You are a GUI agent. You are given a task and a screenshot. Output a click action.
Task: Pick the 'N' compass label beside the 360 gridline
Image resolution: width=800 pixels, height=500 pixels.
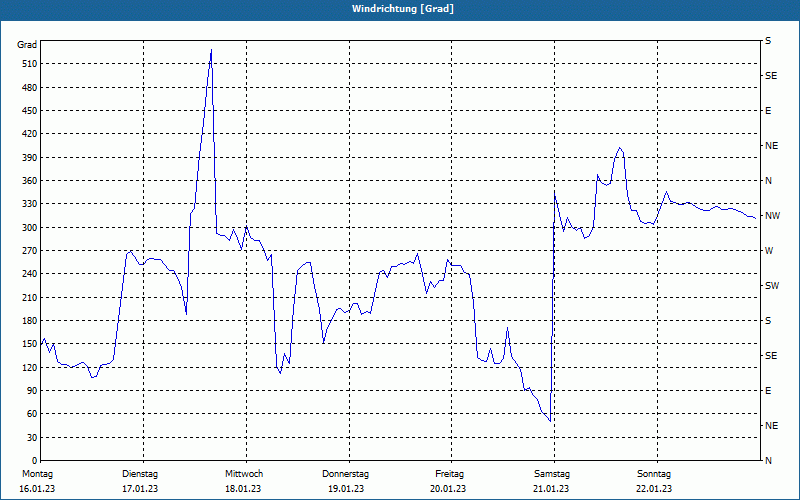coord(768,181)
